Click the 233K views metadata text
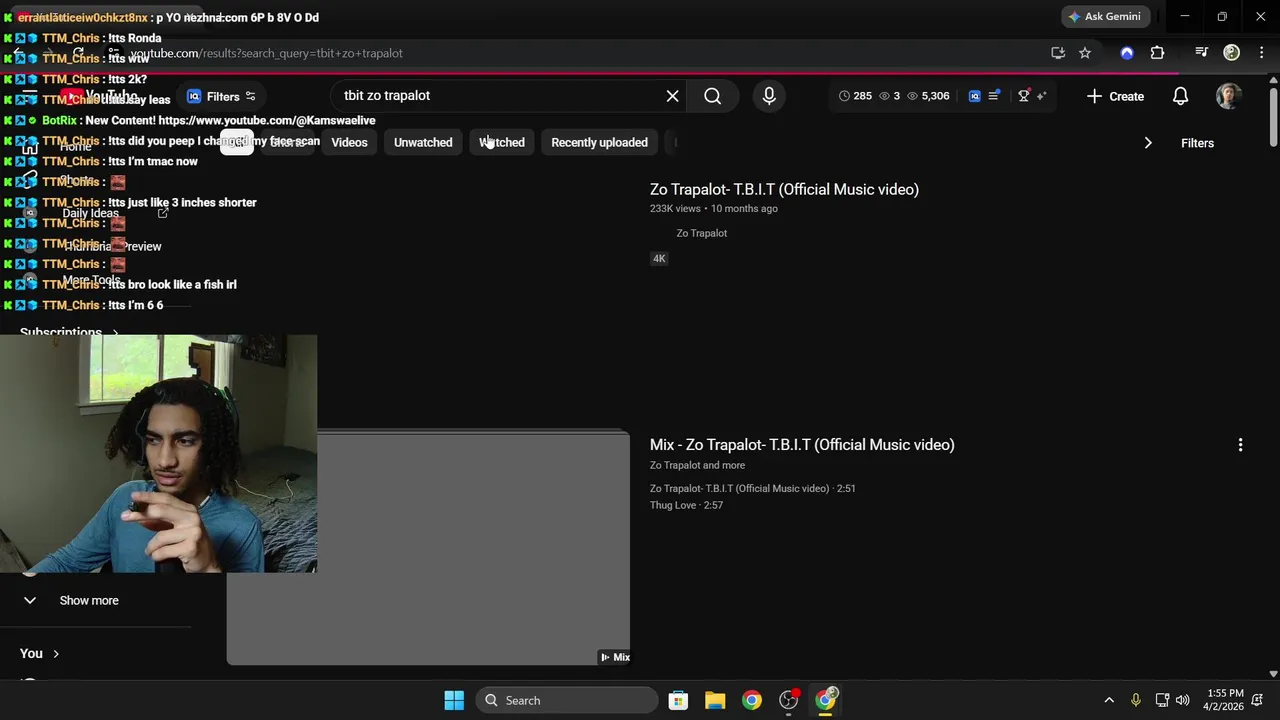1280x720 pixels. click(675, 209)
